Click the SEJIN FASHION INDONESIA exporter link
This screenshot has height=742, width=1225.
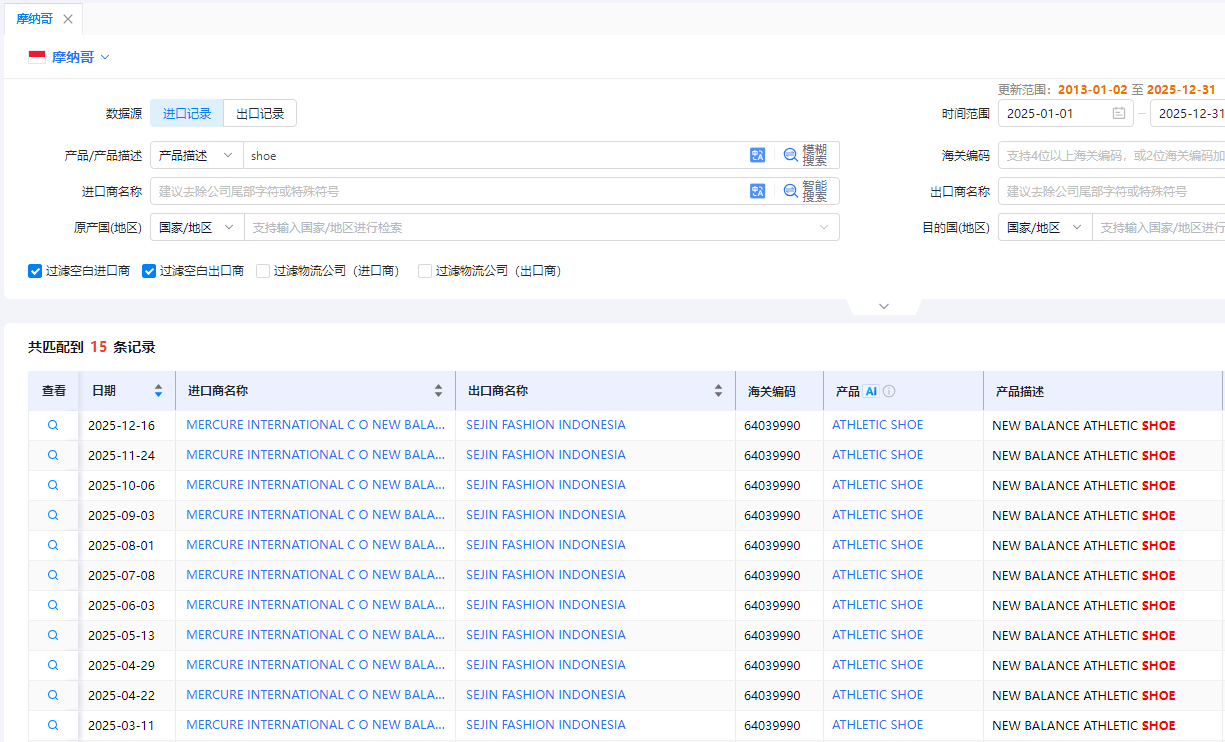coord(546,424)
